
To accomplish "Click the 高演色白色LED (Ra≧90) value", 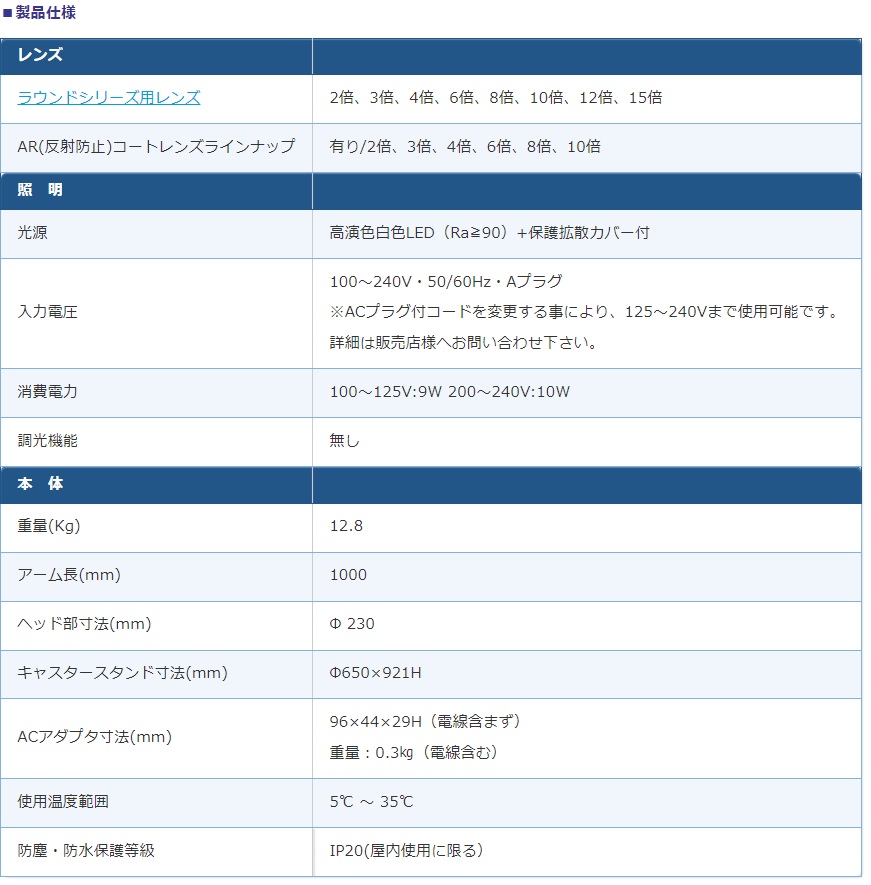I will [489, 233].
